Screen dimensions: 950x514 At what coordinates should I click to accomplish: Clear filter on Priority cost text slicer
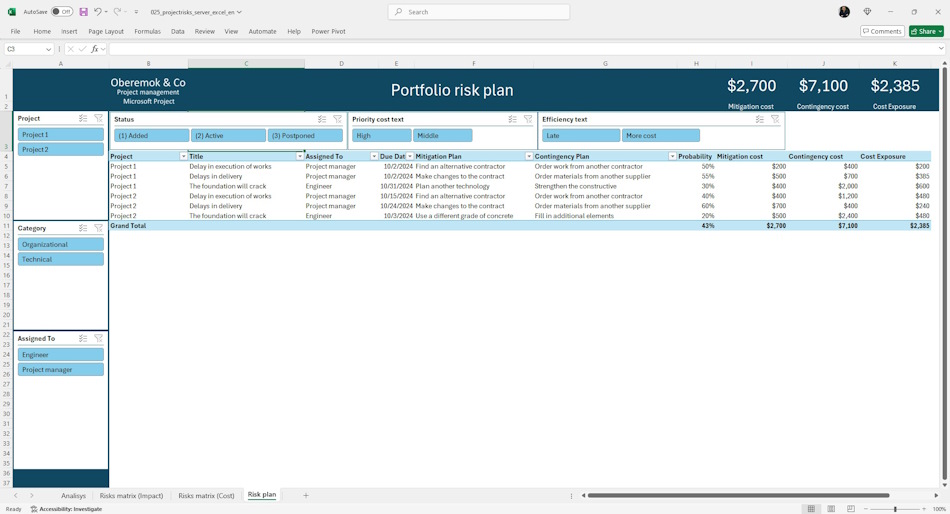[528, 119]
